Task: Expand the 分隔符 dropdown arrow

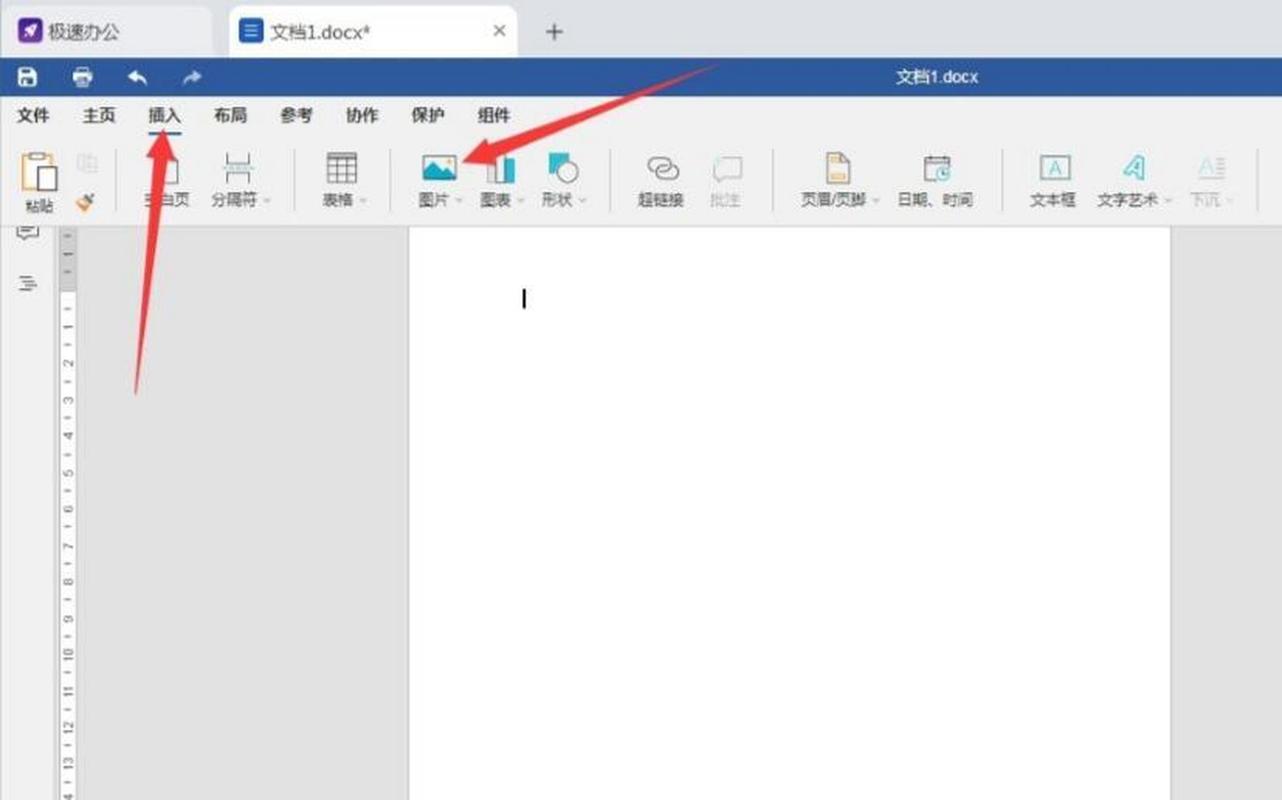Action: pyautogui.click(x=267, y=201)
